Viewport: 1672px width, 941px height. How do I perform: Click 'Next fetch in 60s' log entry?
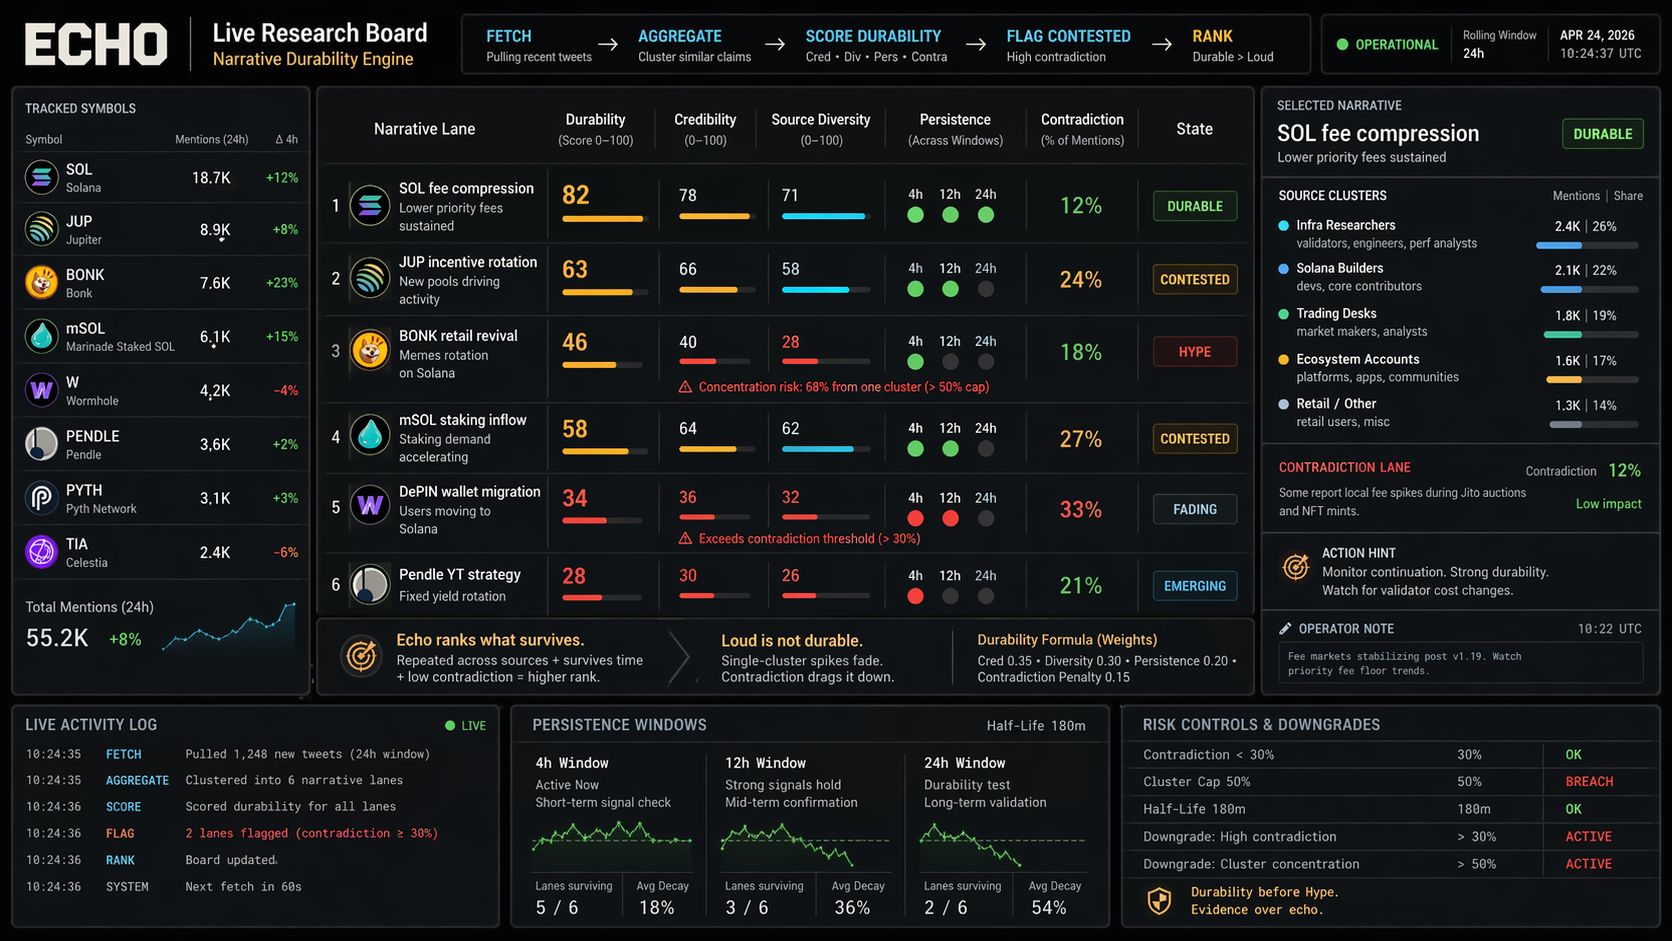coord(243,887)
